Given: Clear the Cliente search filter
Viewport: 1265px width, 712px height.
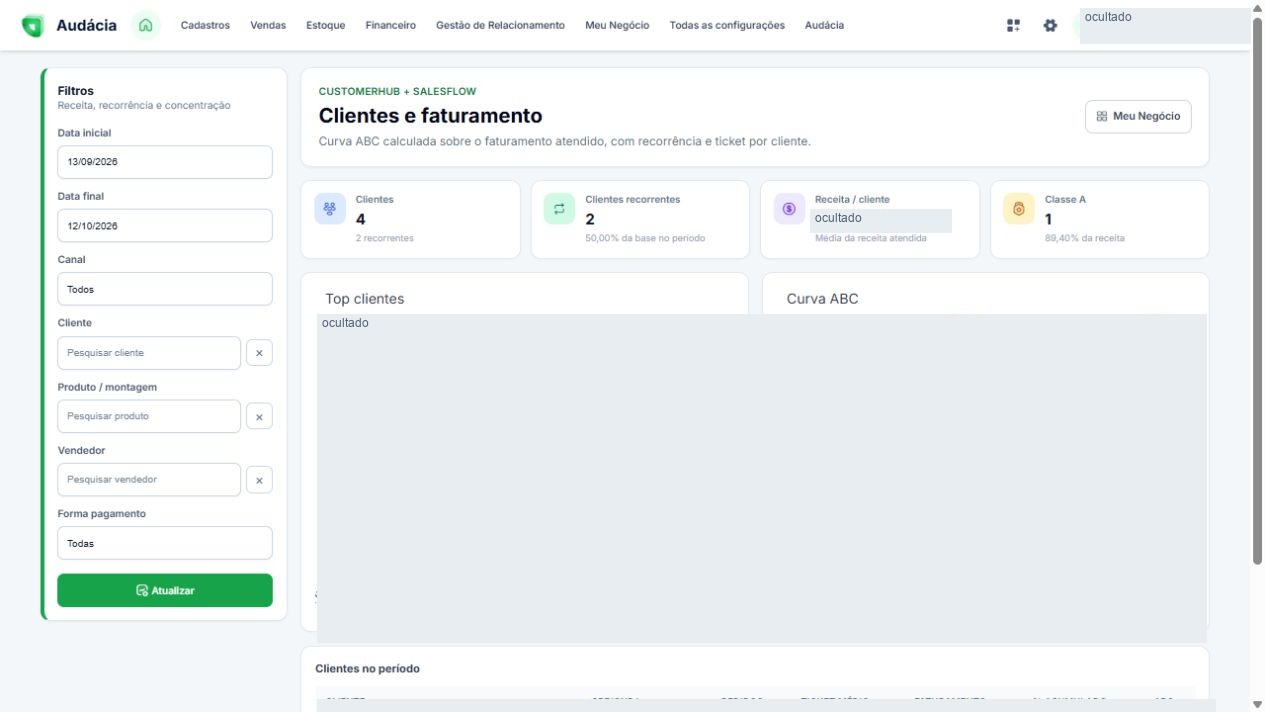Looking at the screenshot, I should coord(259,353).
